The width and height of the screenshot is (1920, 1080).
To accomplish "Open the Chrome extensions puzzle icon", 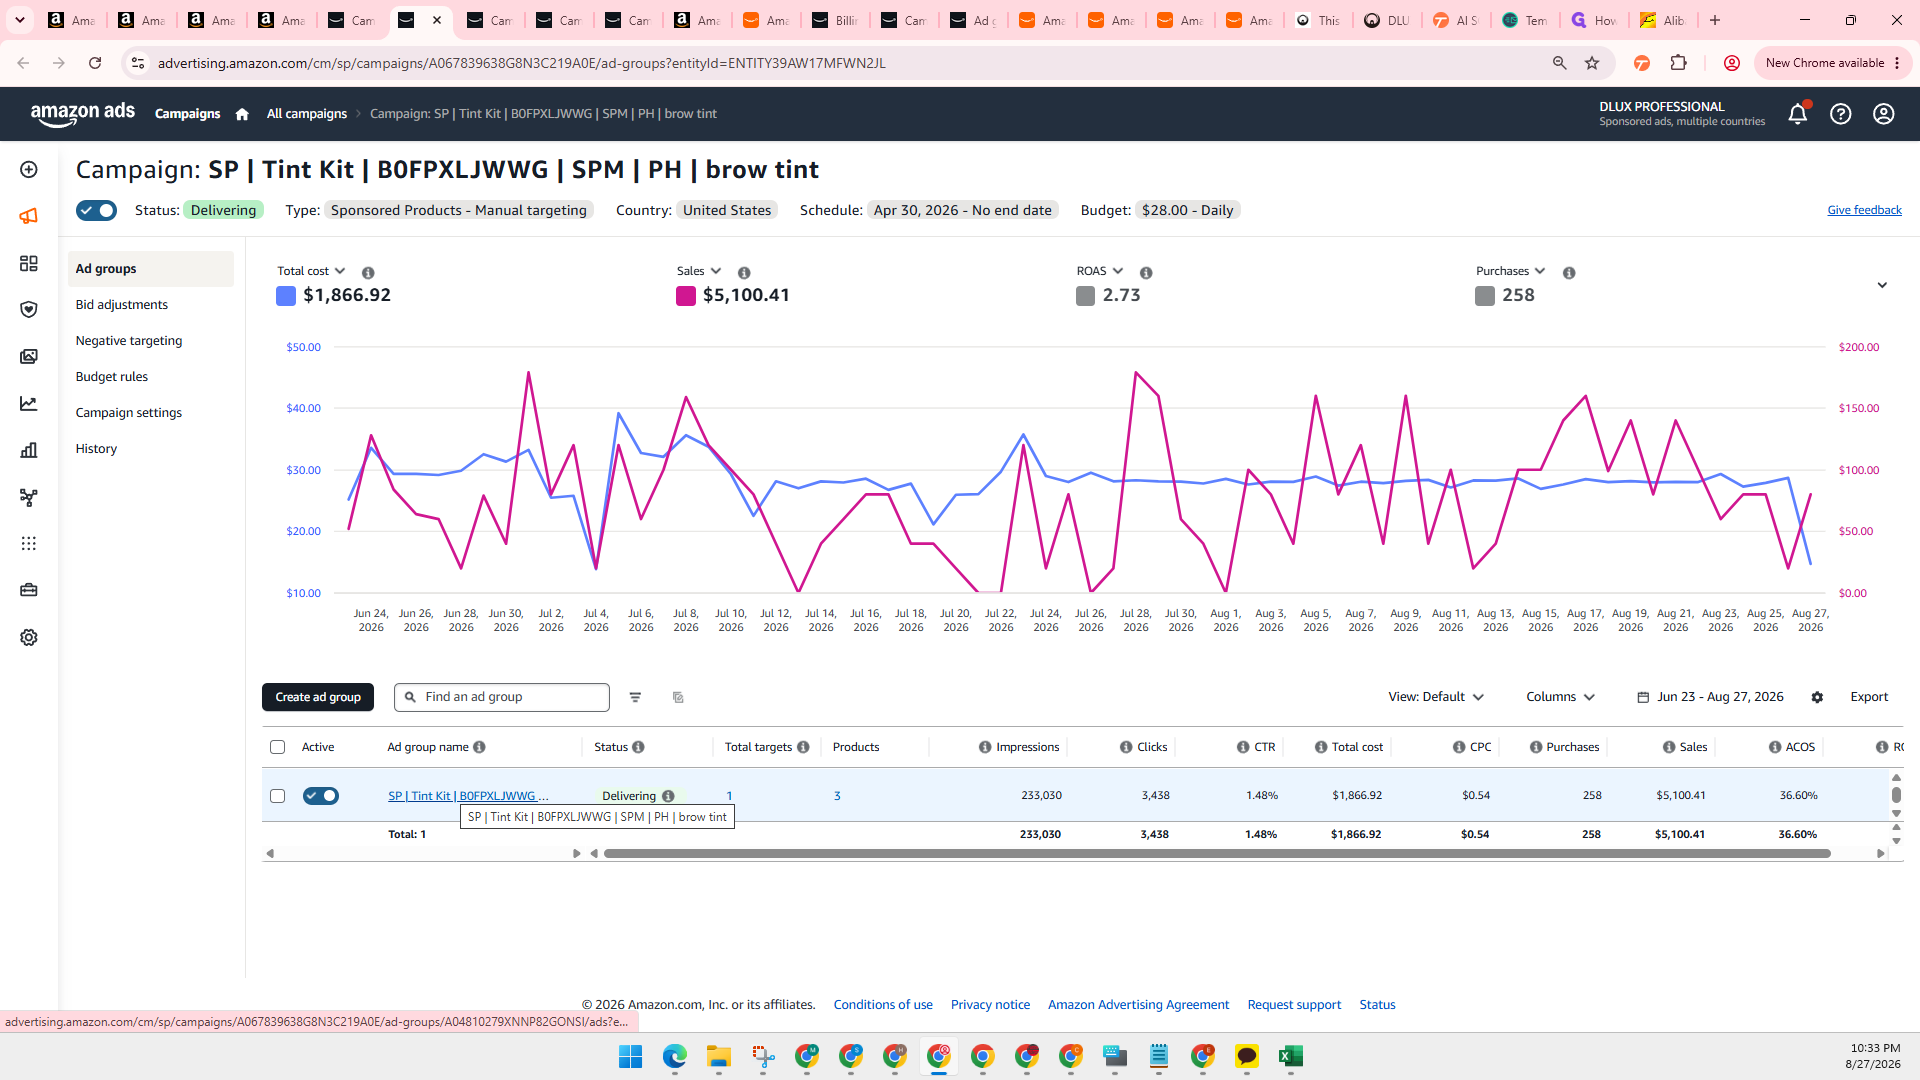I will [1679, 63].
